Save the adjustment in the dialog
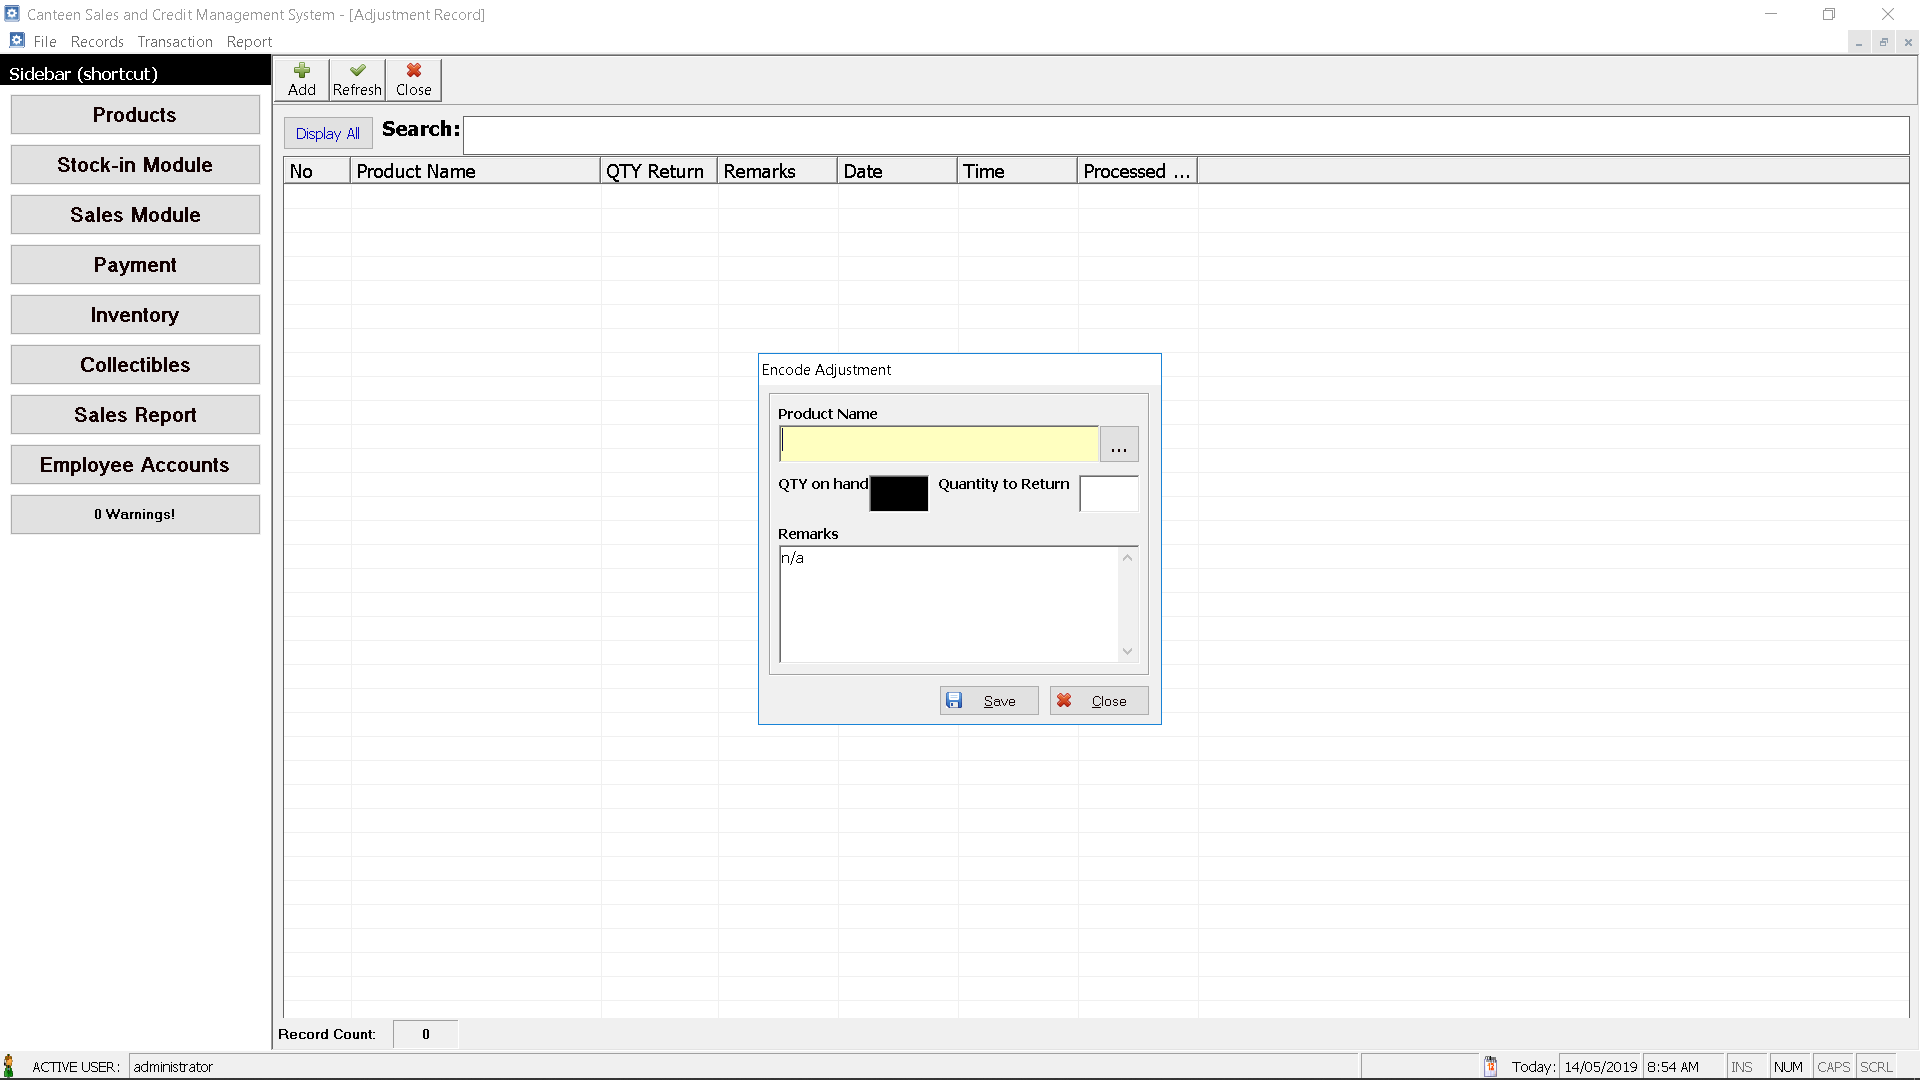The width and height of the screenshot is (1920, 1080). point(989,701)
